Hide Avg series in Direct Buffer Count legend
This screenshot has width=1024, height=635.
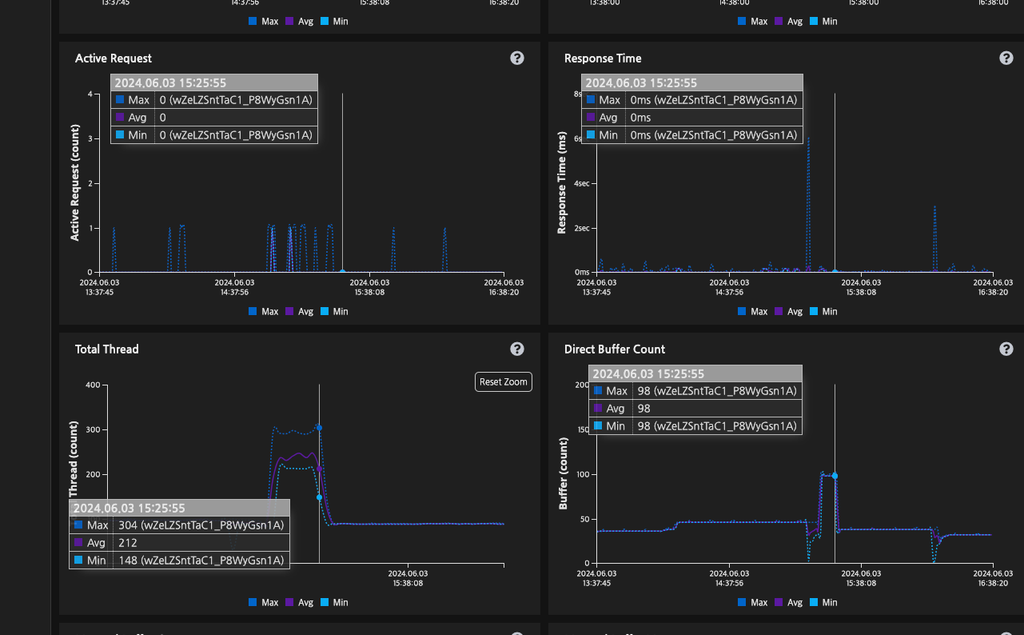(x=788, y=603)
